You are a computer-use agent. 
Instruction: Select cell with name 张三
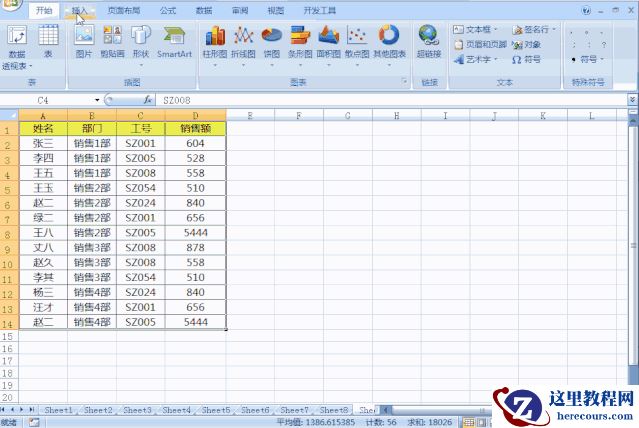coord(43,143)
